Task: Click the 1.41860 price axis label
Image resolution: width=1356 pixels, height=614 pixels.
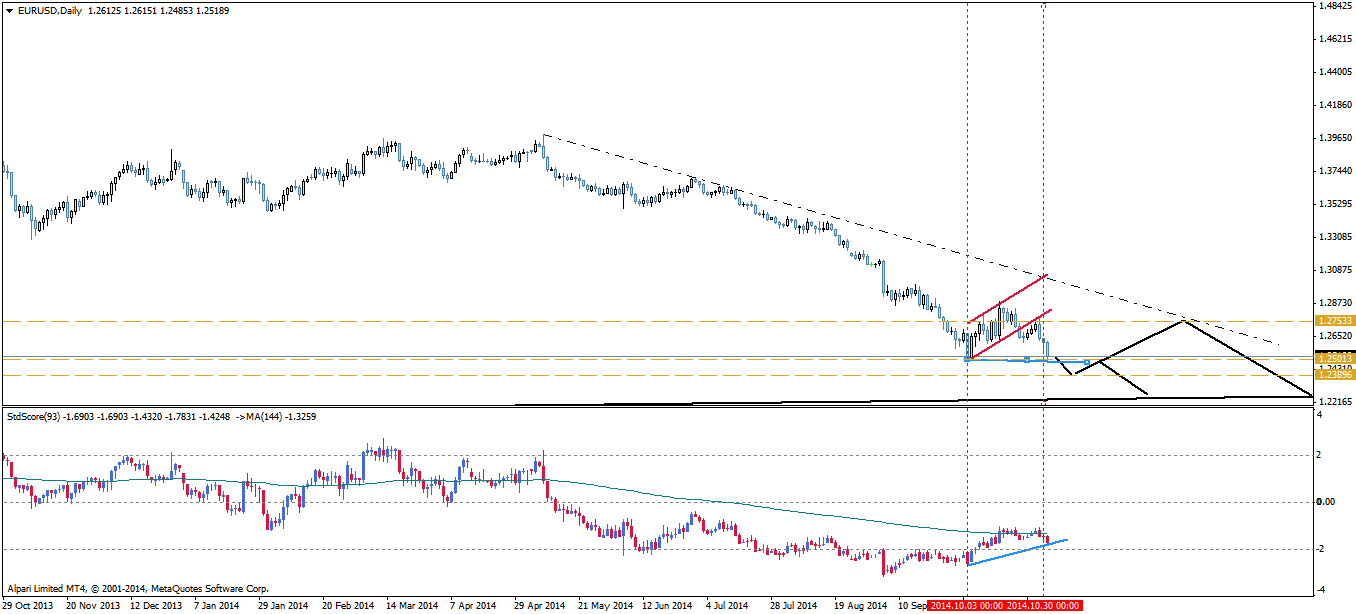Action: point(1335,105)
